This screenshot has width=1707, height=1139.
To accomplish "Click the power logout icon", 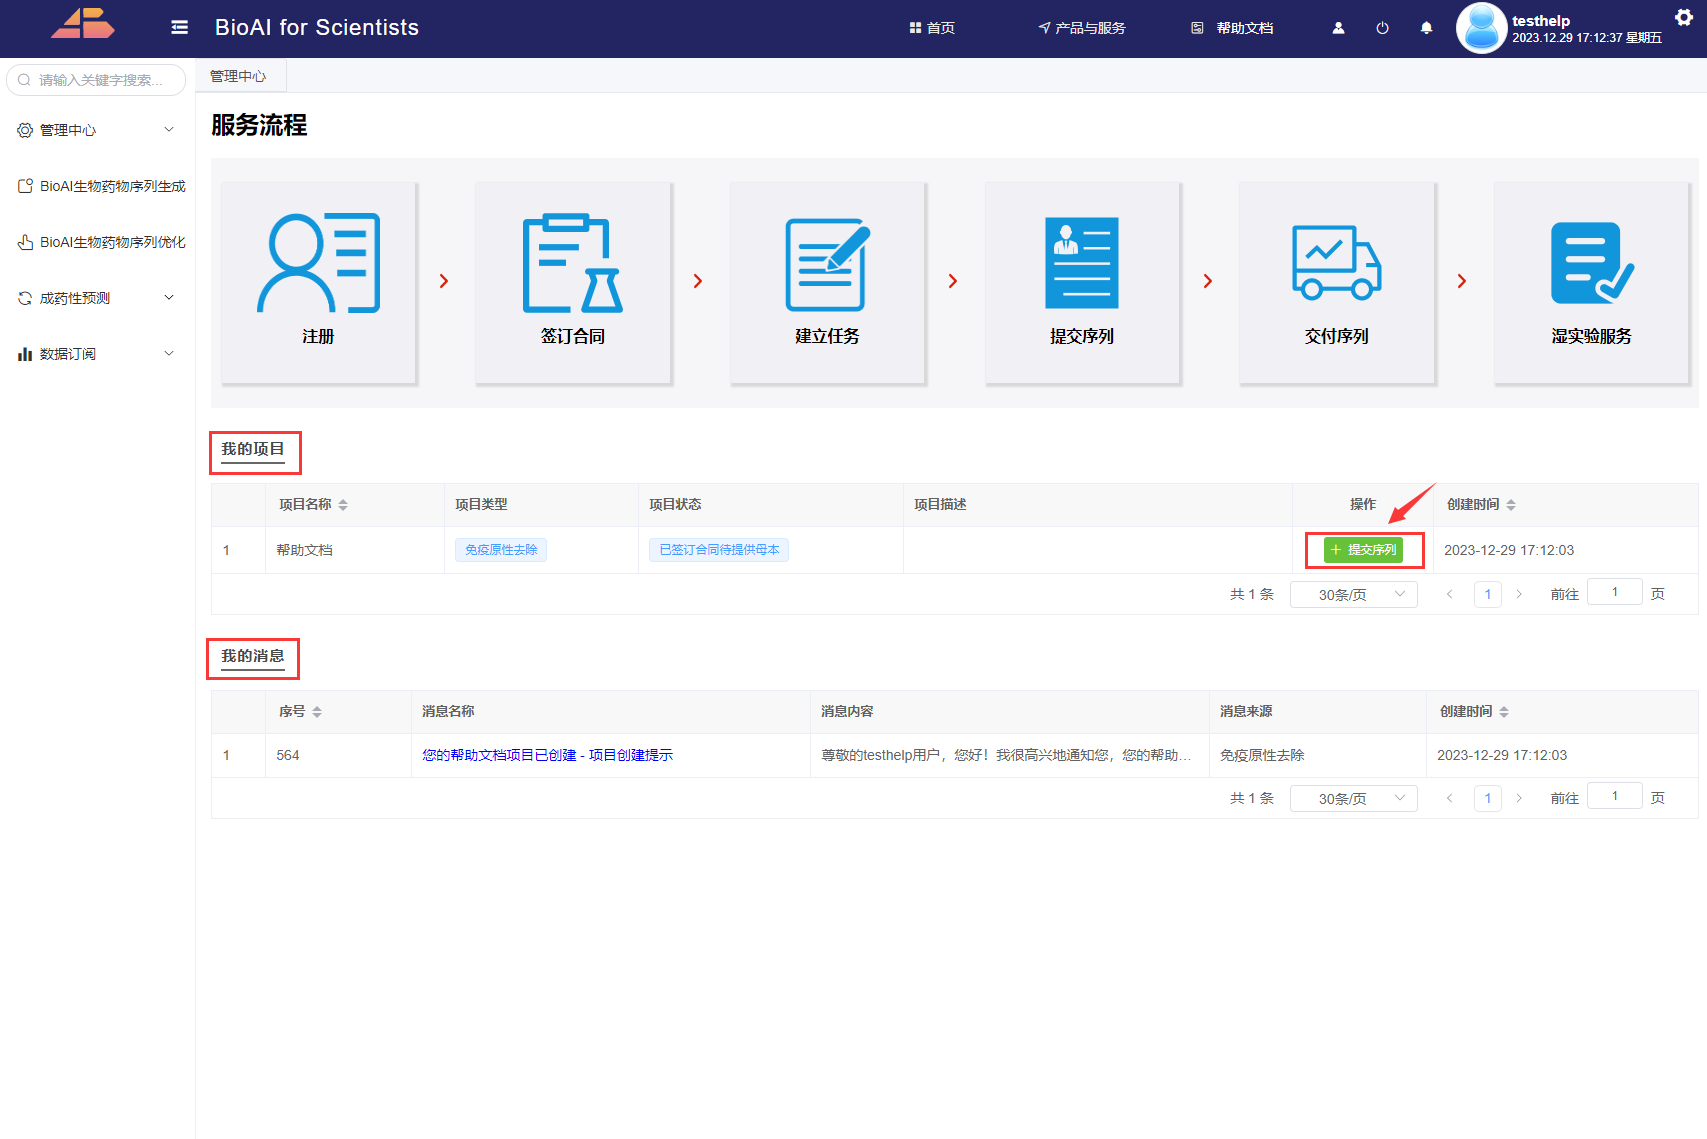I will coord(1382,28).
